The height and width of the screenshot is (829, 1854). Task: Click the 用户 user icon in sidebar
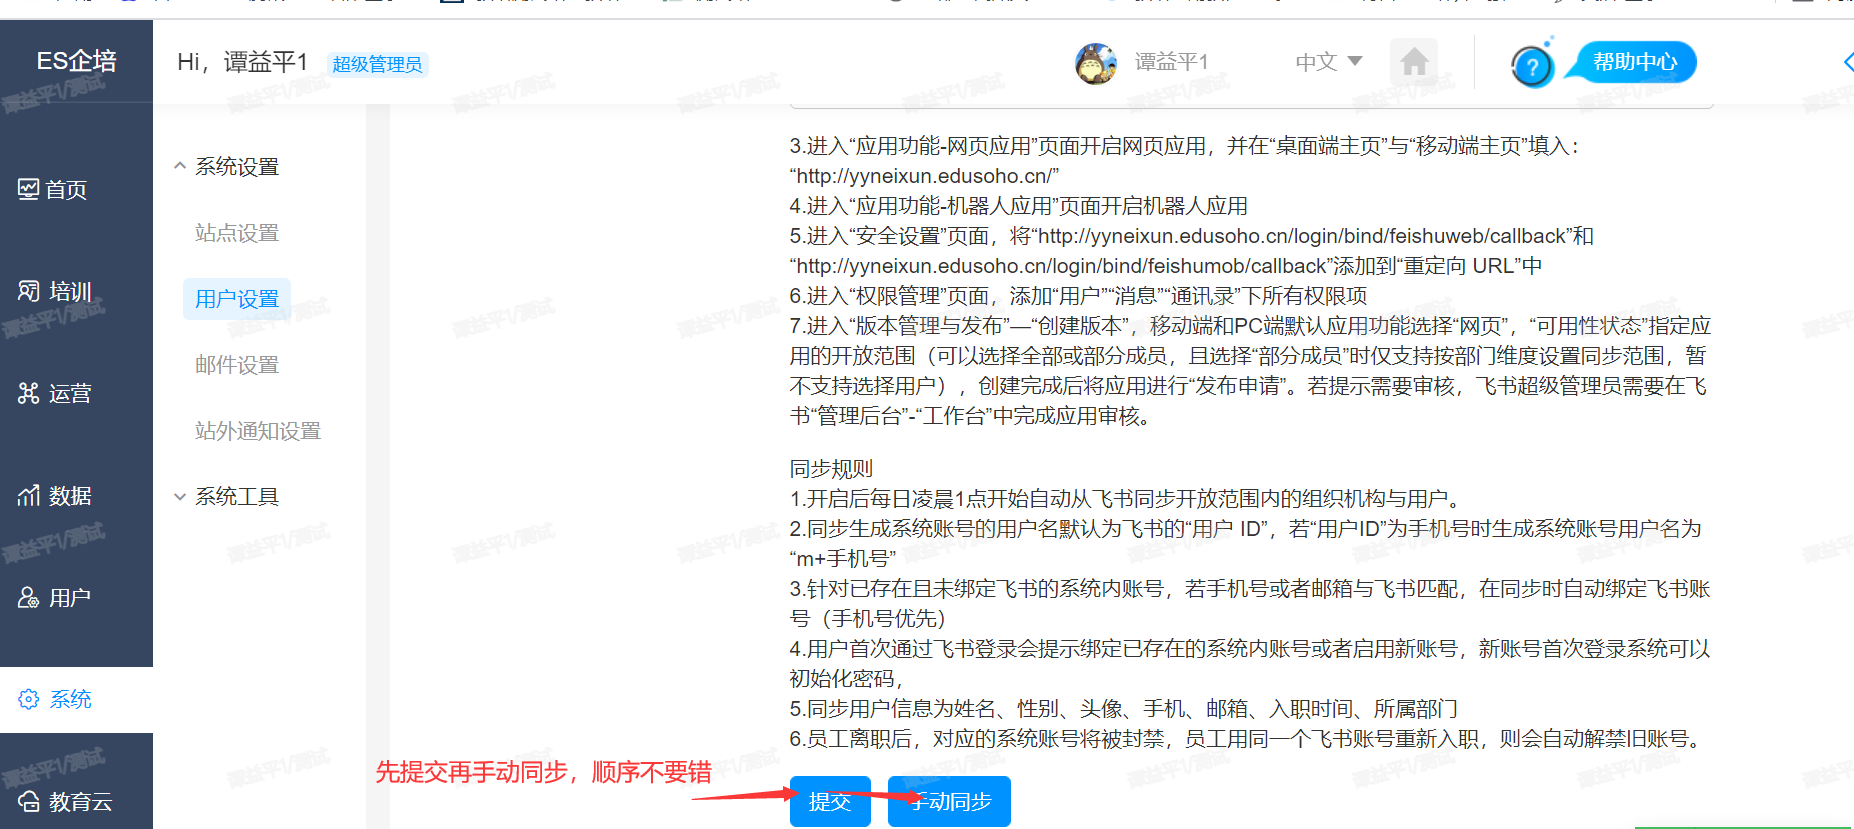(29, 597)
